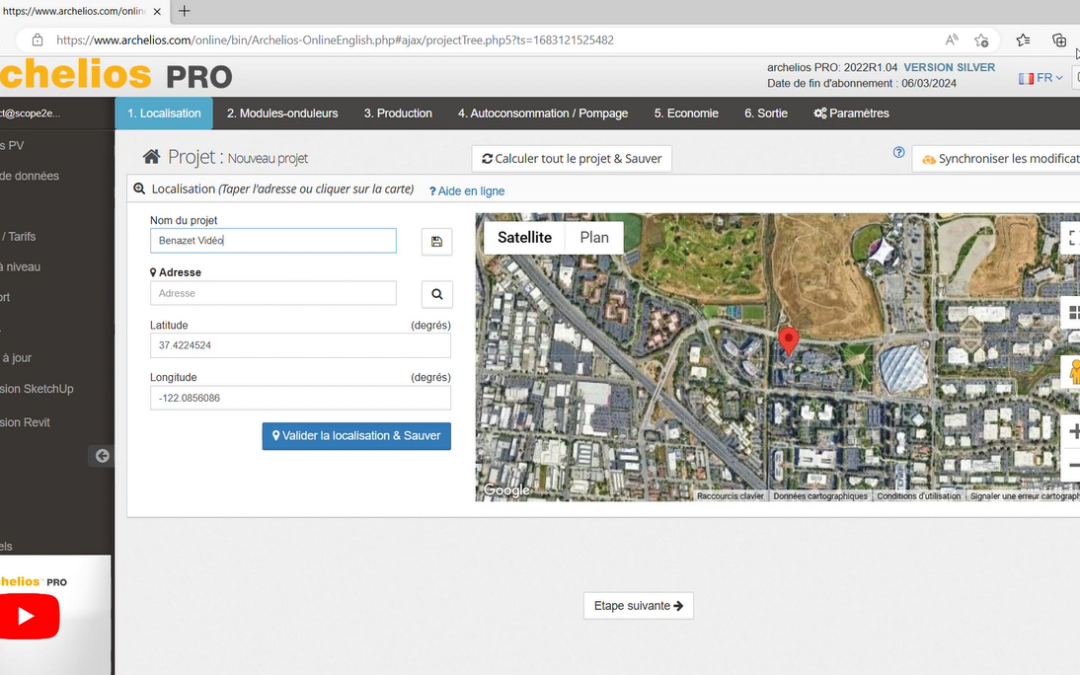Open a new browser tab
The image size is (1080, 675).
coord(184,11)
